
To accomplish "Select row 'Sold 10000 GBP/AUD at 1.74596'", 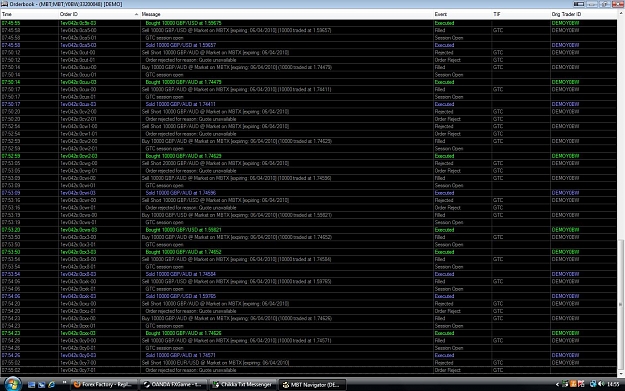I will 309,193.
